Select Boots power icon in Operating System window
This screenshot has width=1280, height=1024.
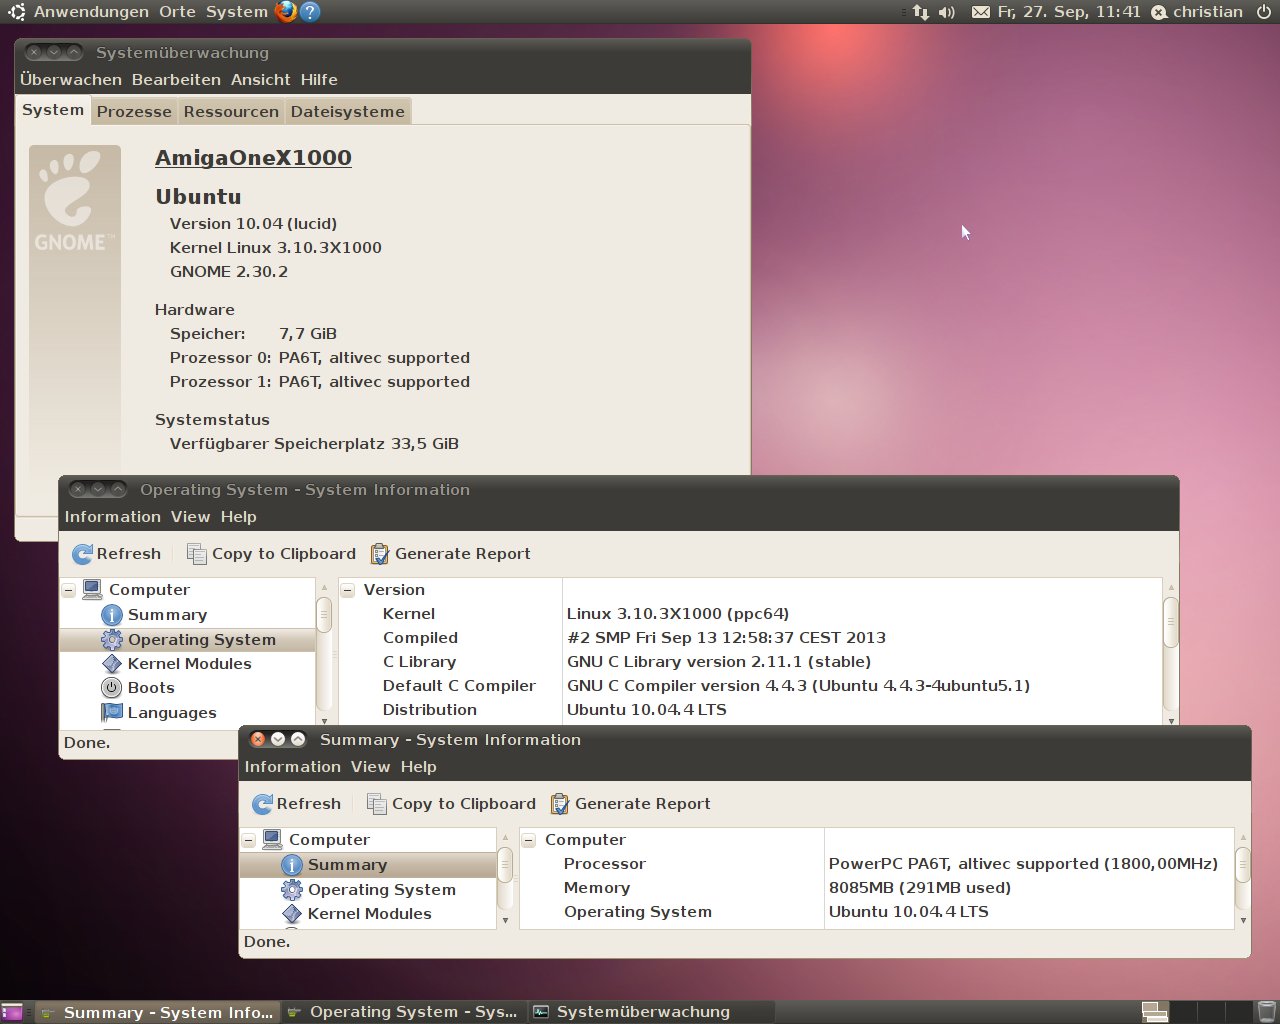112,688
